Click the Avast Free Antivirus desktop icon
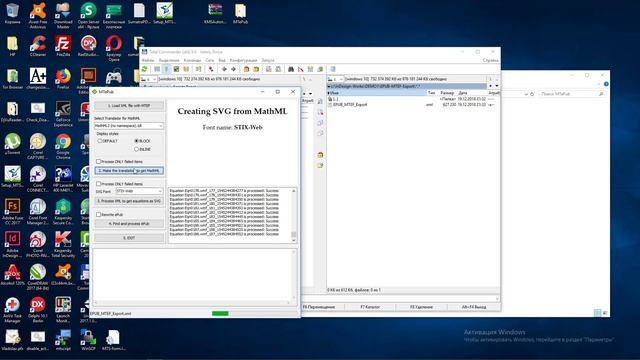Screen dimensions: 640x360 (38, 15)
